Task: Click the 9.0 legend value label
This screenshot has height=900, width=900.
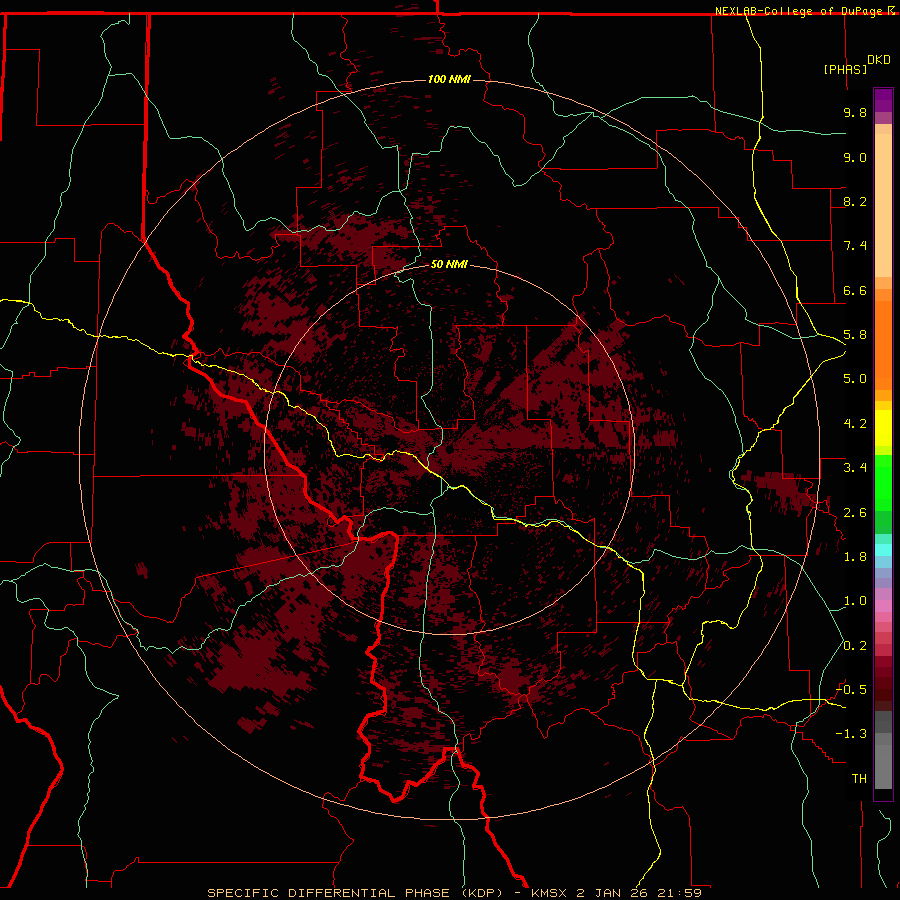Action: 855,157
